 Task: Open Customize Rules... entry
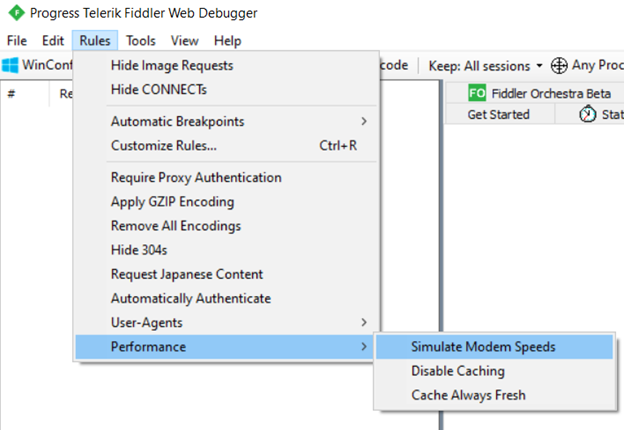[x=225, y=146]
